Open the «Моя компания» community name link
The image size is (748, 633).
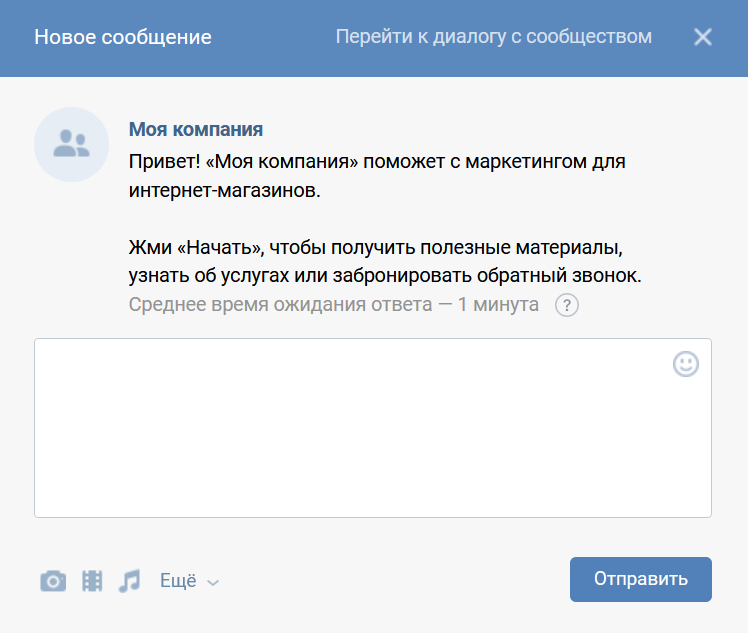click(196, 130)
